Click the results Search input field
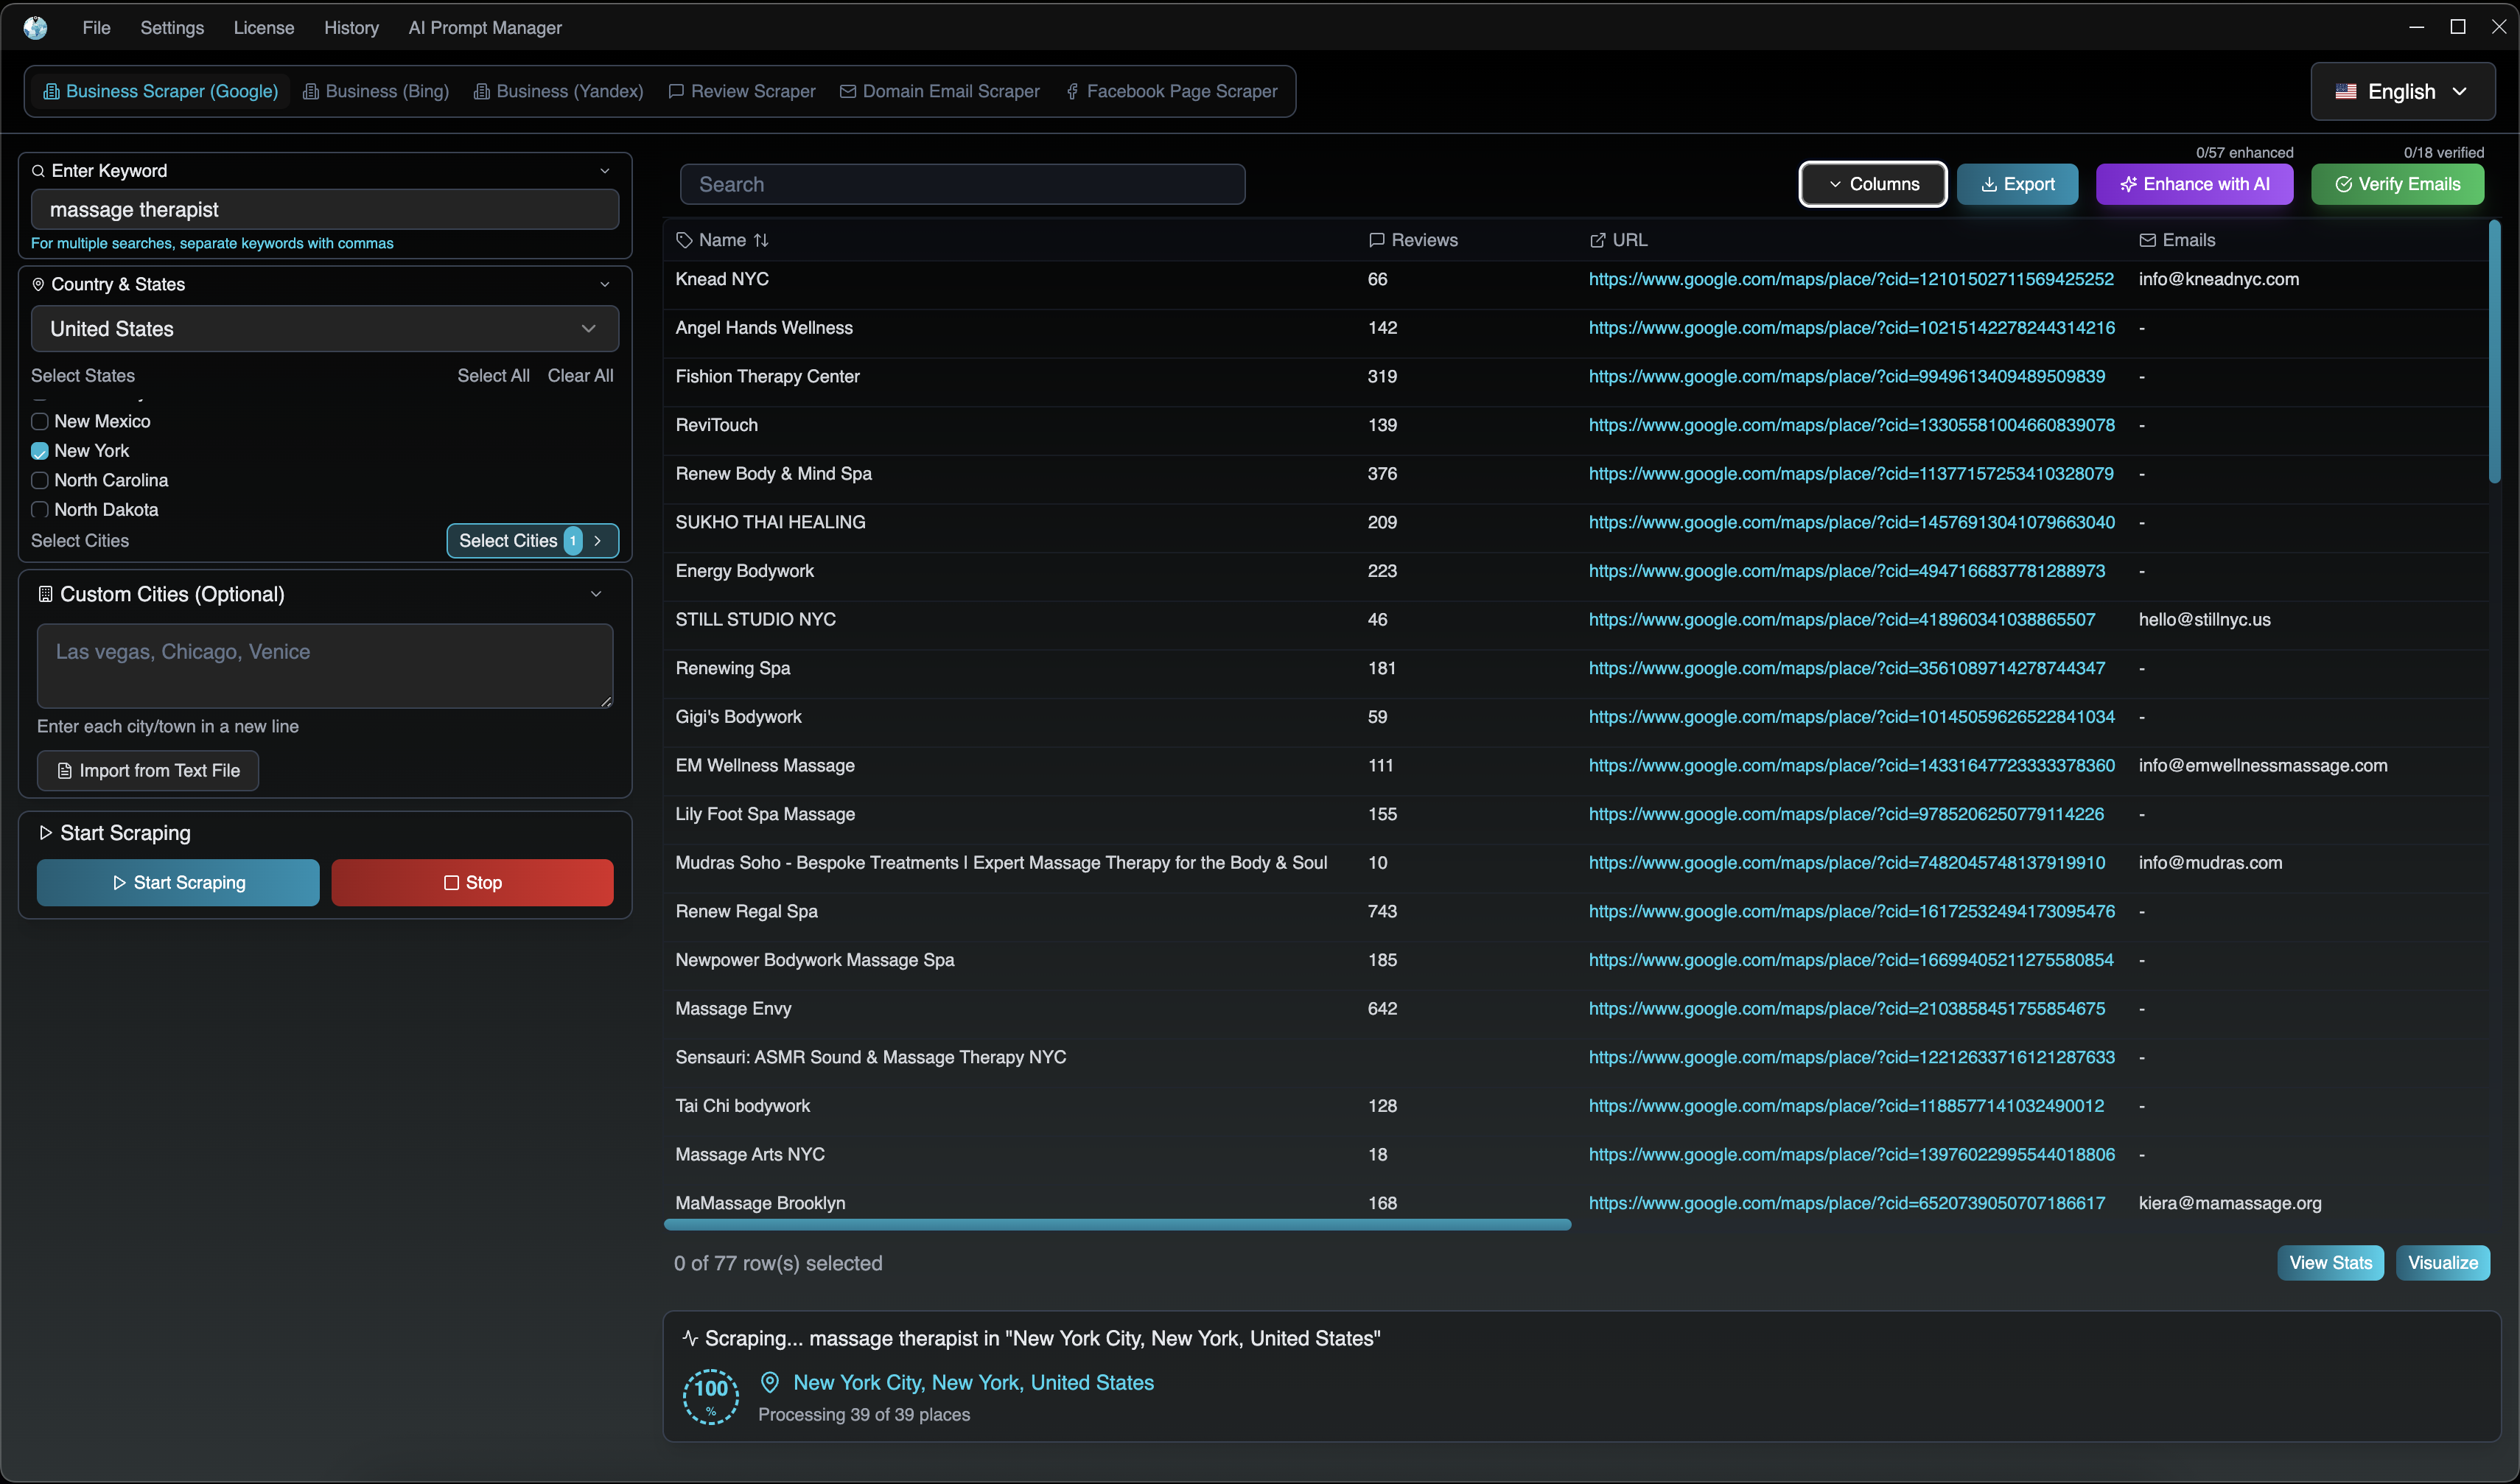The image size is (2520, 1484). 962,184
